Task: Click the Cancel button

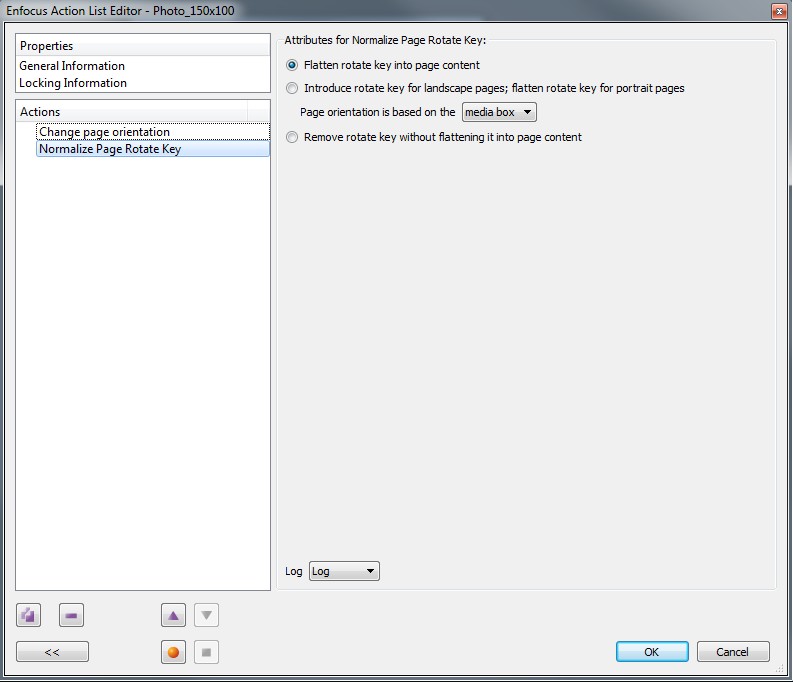Action: (x=733, y=652)
